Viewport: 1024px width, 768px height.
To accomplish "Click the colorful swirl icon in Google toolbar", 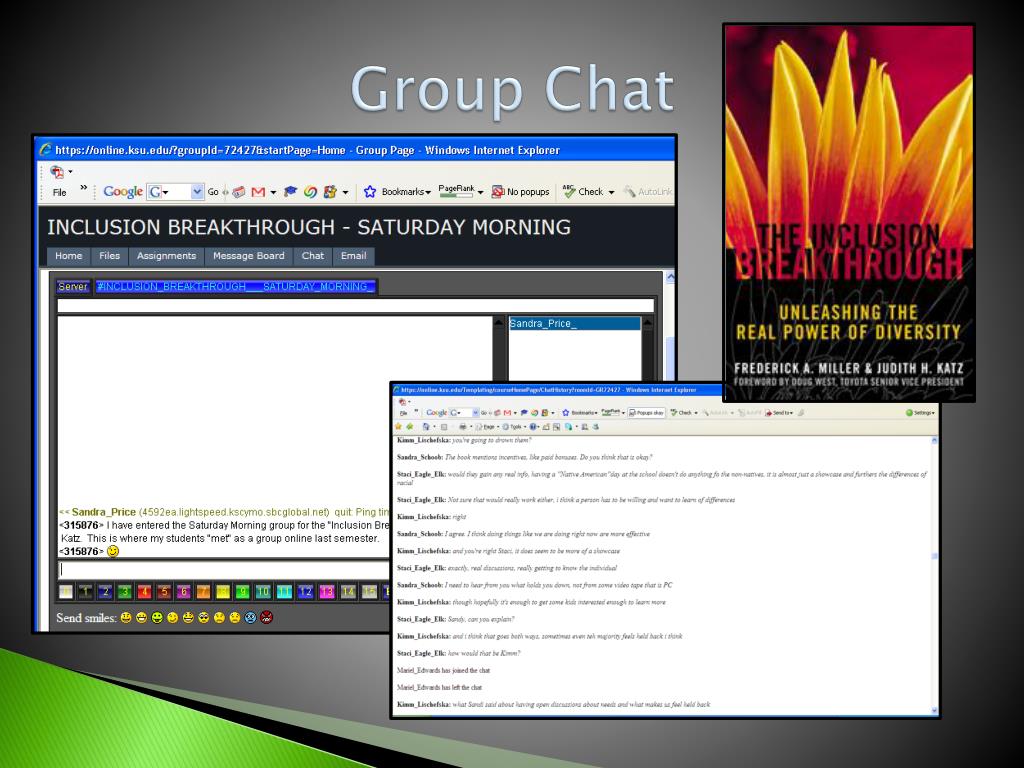I will click(x=310, y=191).
